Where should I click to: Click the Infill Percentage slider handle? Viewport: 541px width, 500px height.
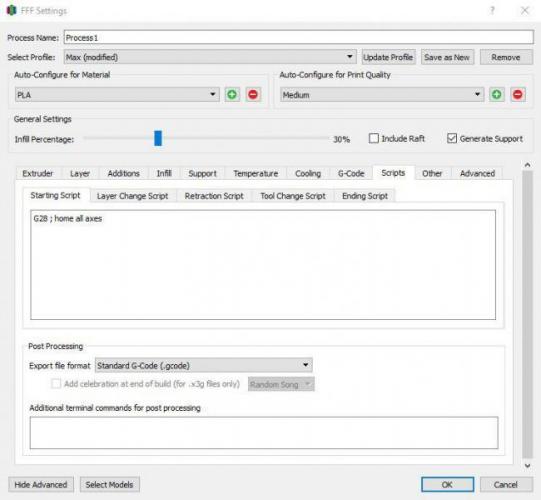(x=158, y=138)
